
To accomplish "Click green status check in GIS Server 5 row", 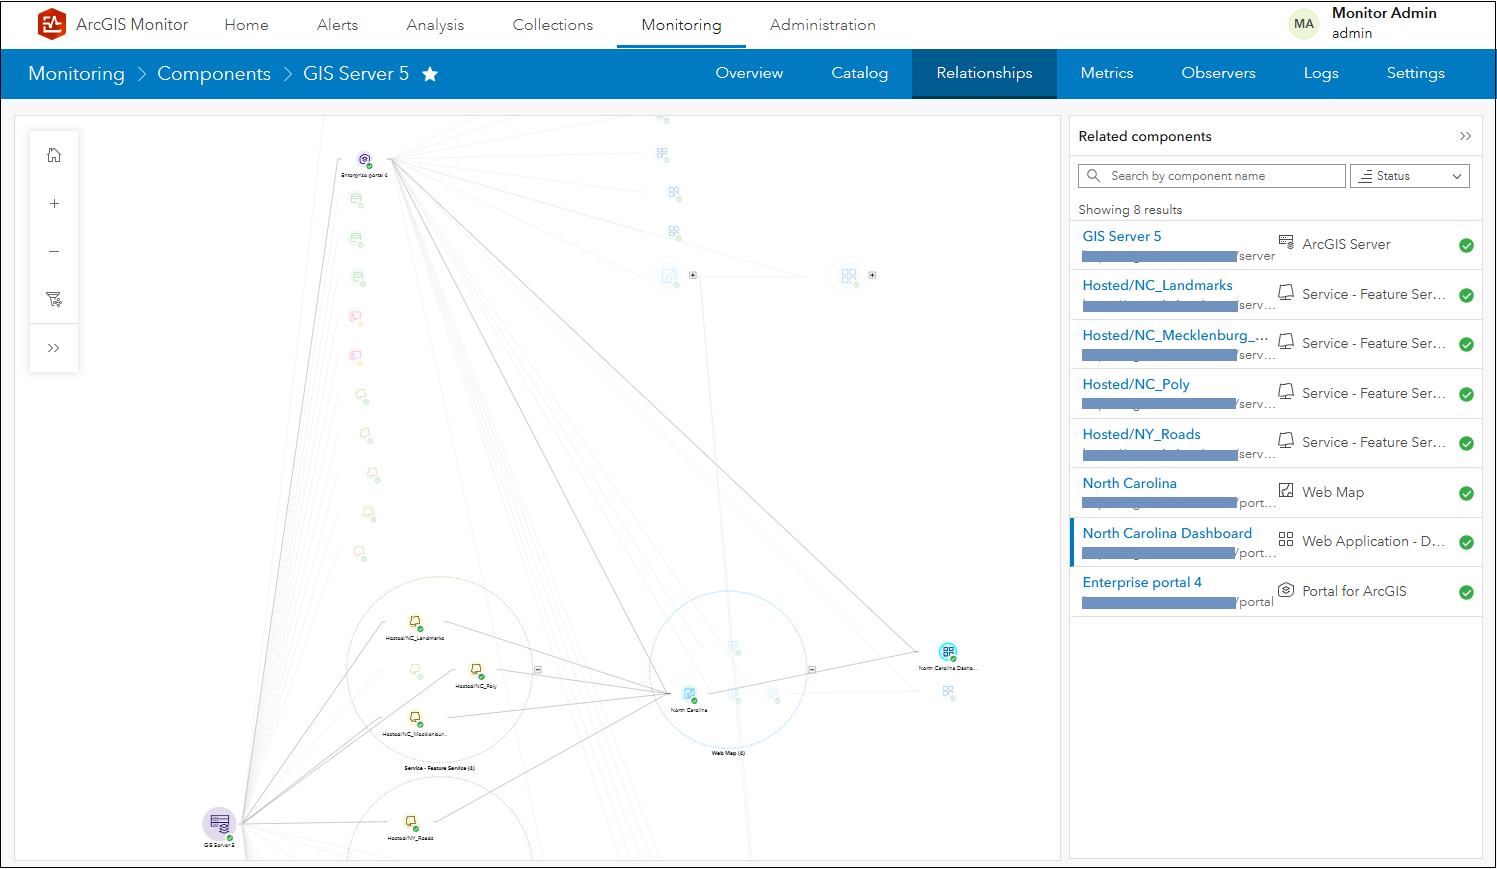I will (1466, 245).
